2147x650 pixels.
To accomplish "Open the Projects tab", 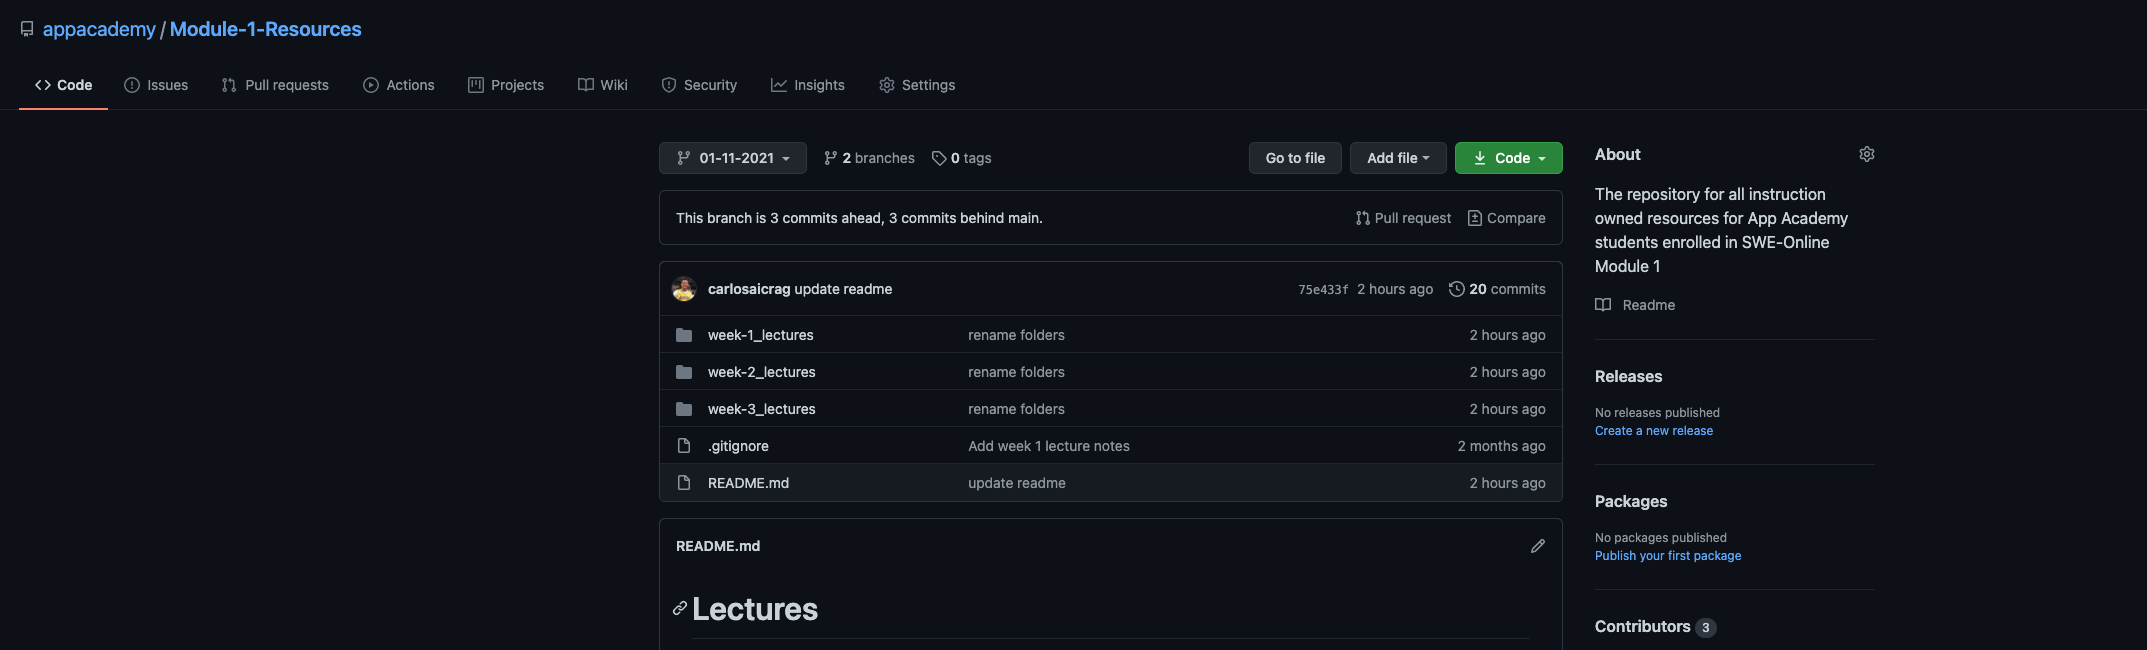I will click(x=506, y=85).
